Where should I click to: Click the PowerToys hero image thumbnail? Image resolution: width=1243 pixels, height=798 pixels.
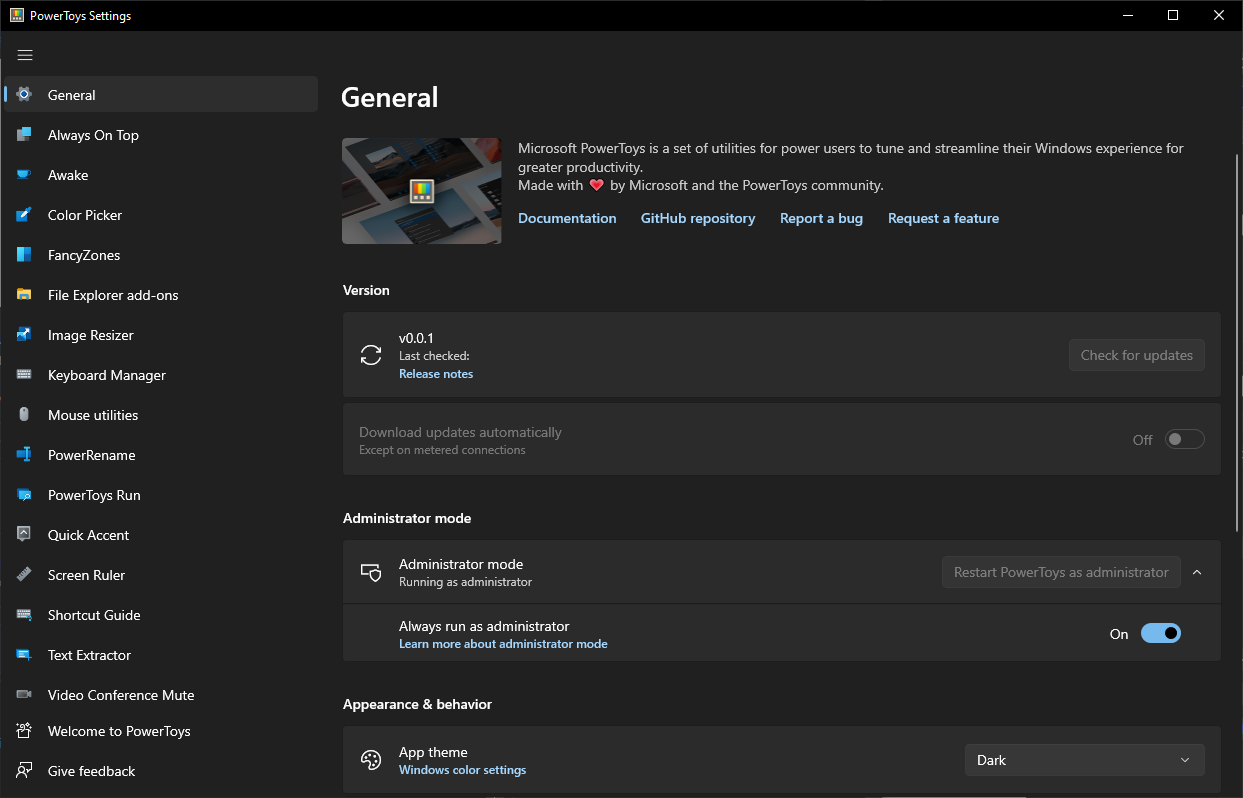point(422,191)
